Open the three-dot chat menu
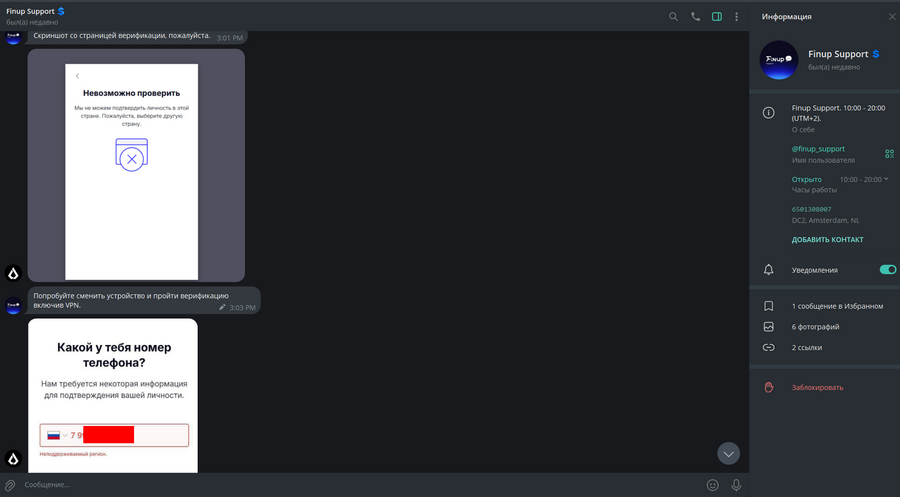This screenshot has height=497, width=900. click(x=736, y=17)
